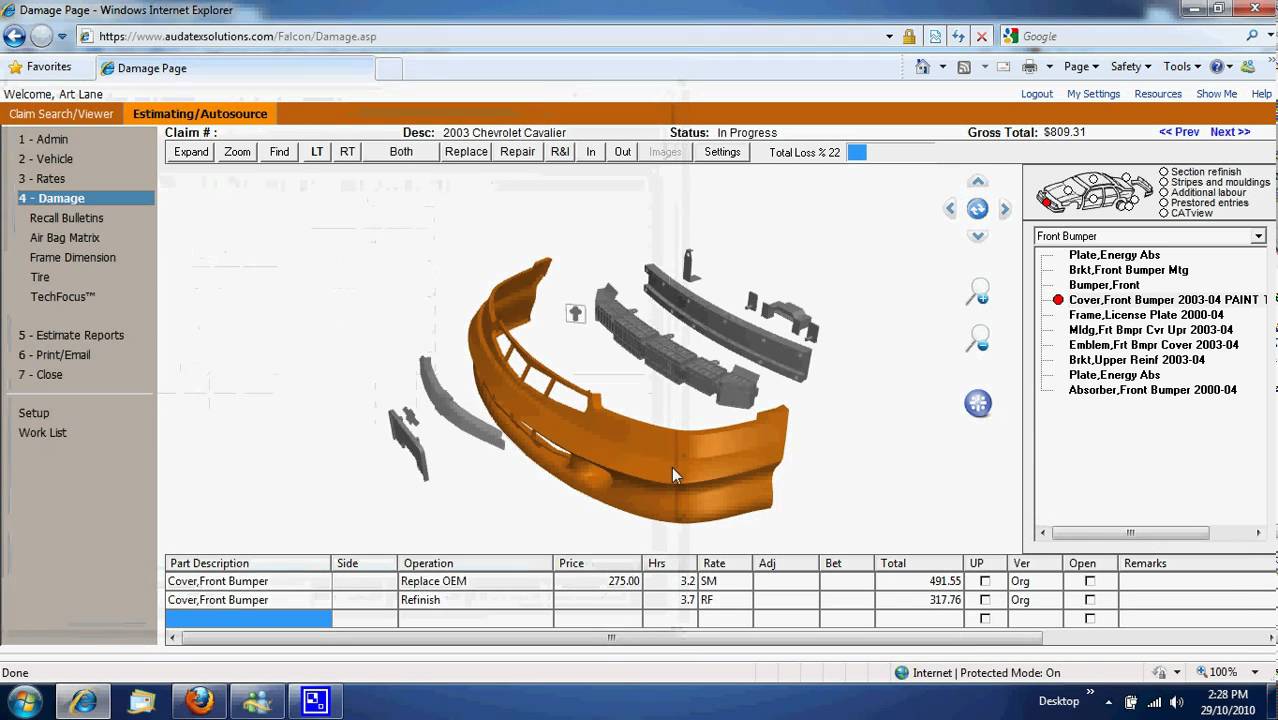Go to 1 - Admin section
Image resolution: width=1278 pixels, height=720 pixels.
(x=43, y=139)
